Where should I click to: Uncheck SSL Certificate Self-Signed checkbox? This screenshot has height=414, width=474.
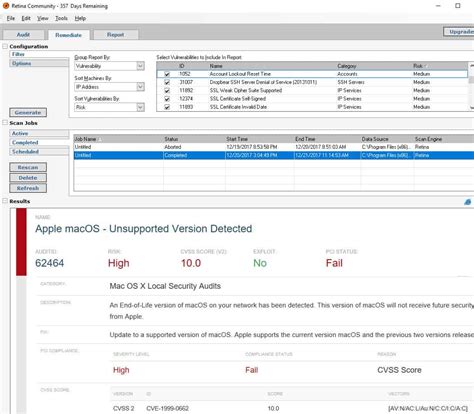(167, 99)
